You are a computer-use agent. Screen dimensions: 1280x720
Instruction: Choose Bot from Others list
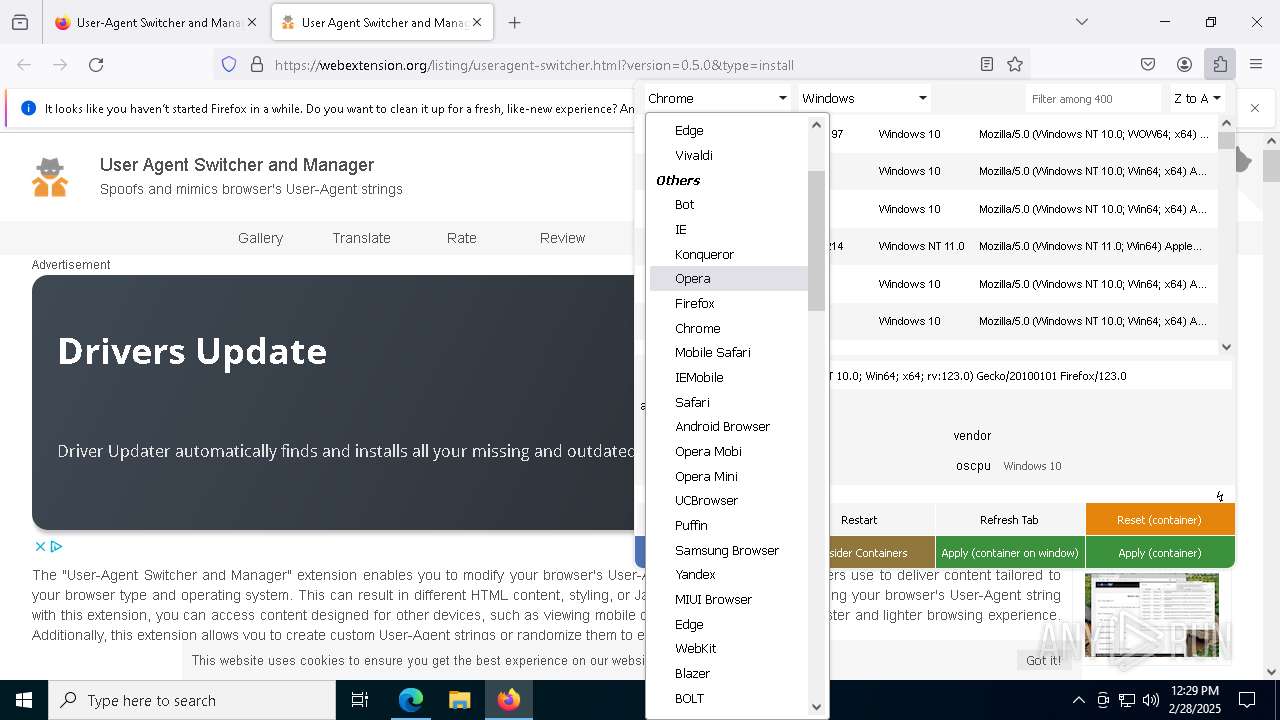[x=728, y=204]
